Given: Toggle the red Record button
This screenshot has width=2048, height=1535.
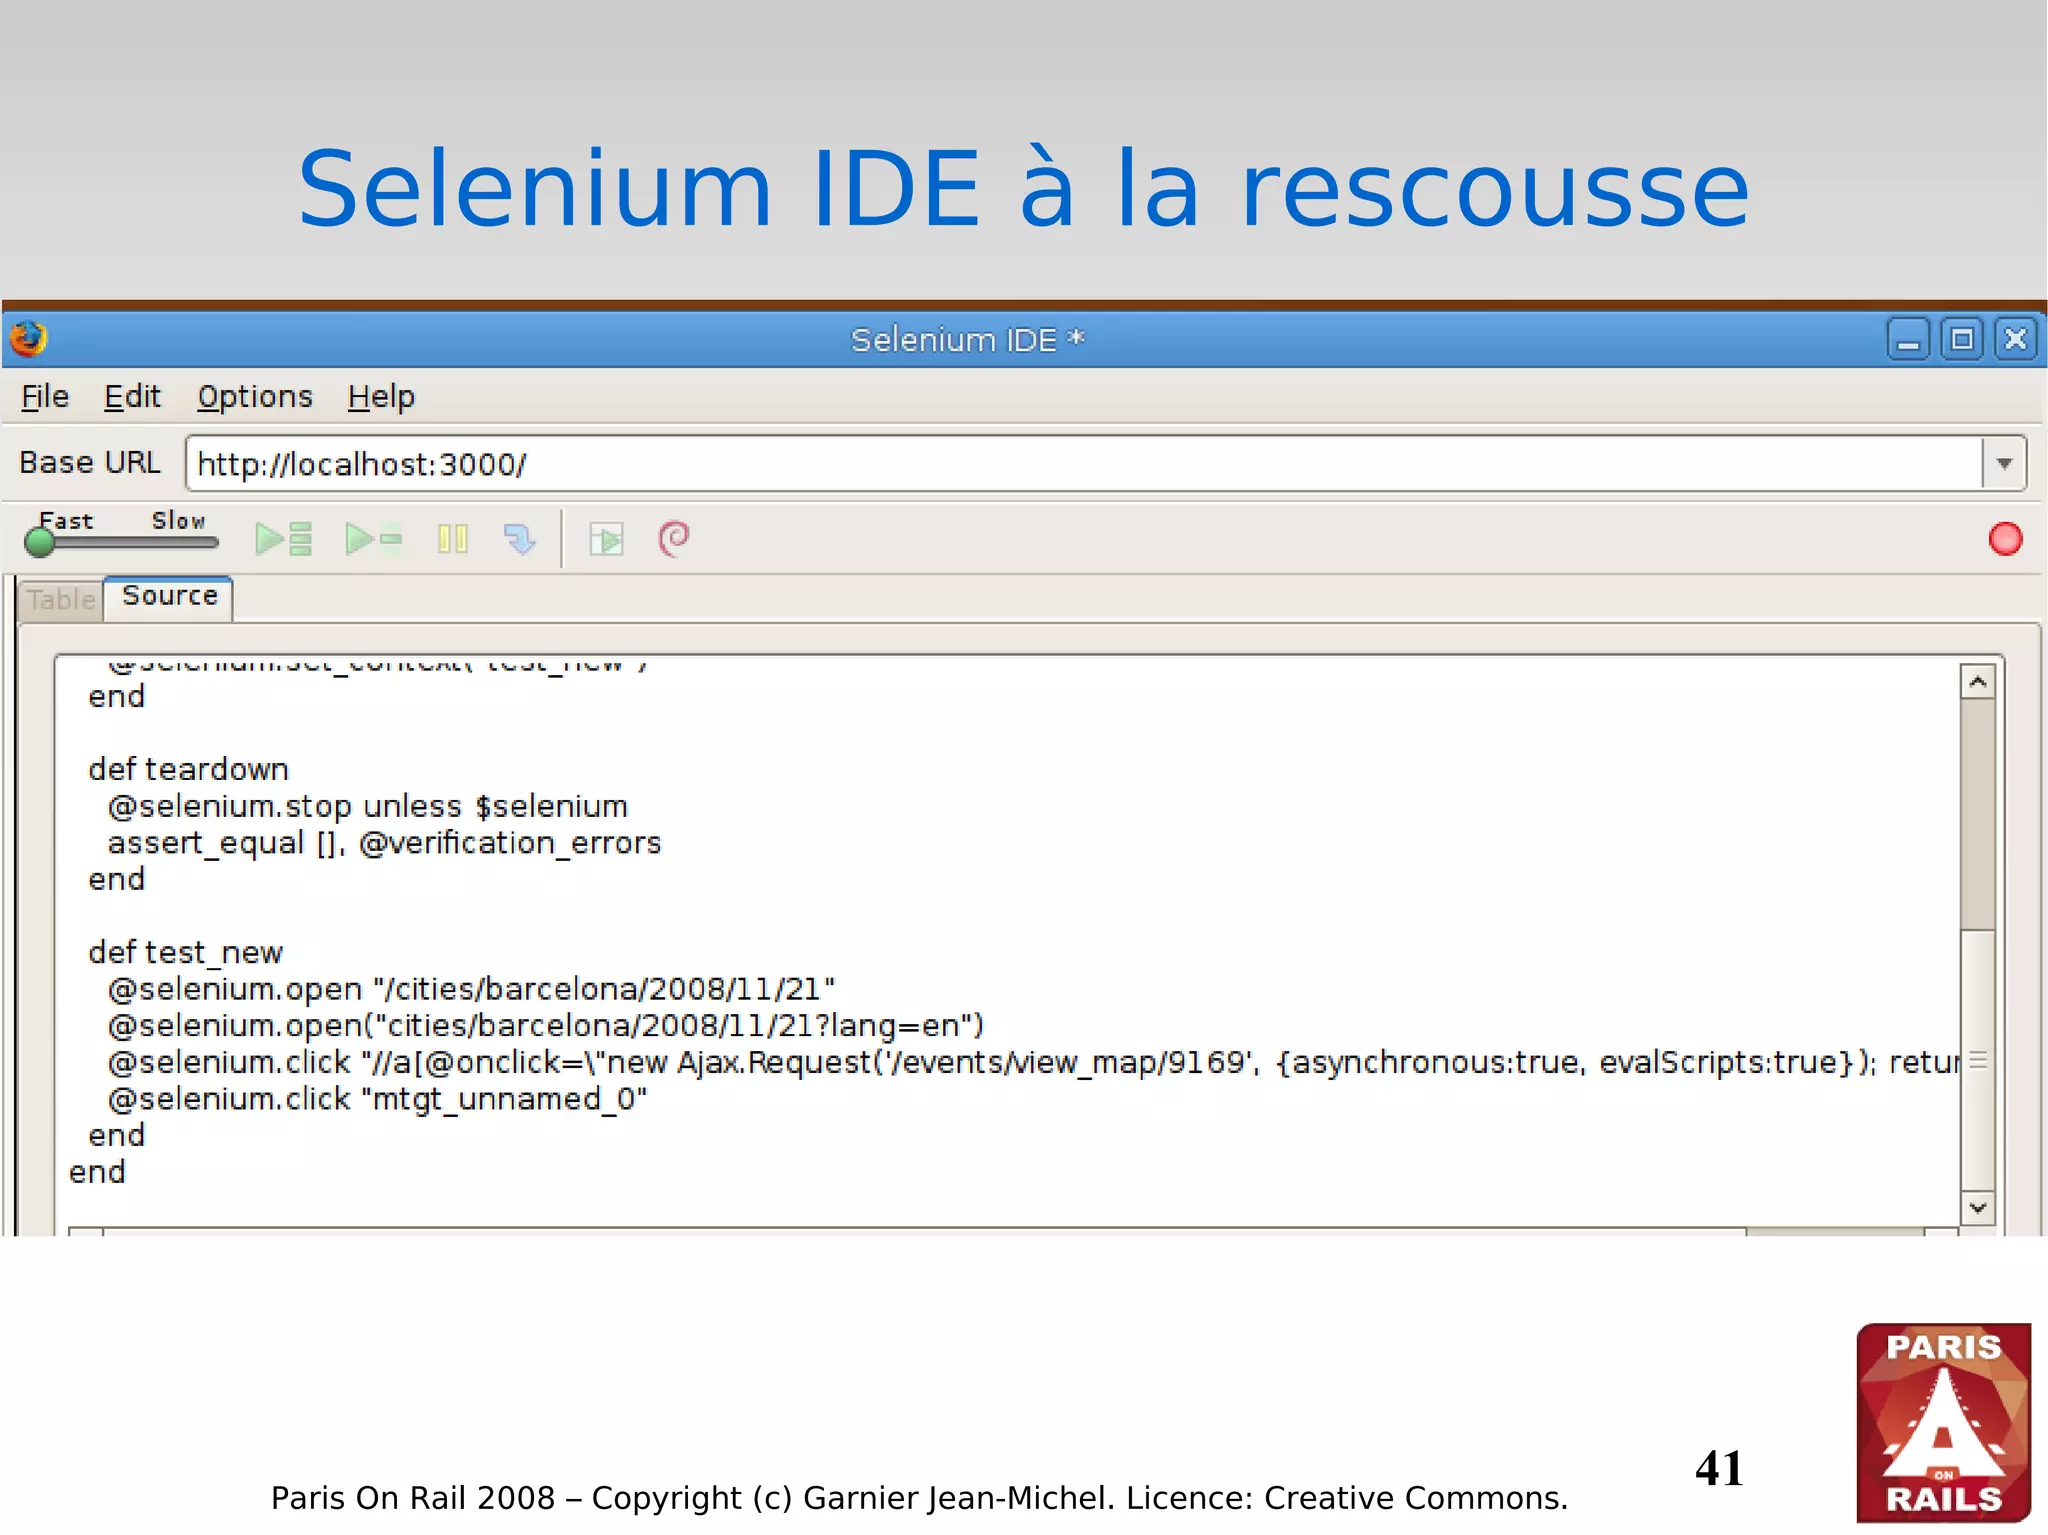Looking at the screenshot, I should (2005, 539).
